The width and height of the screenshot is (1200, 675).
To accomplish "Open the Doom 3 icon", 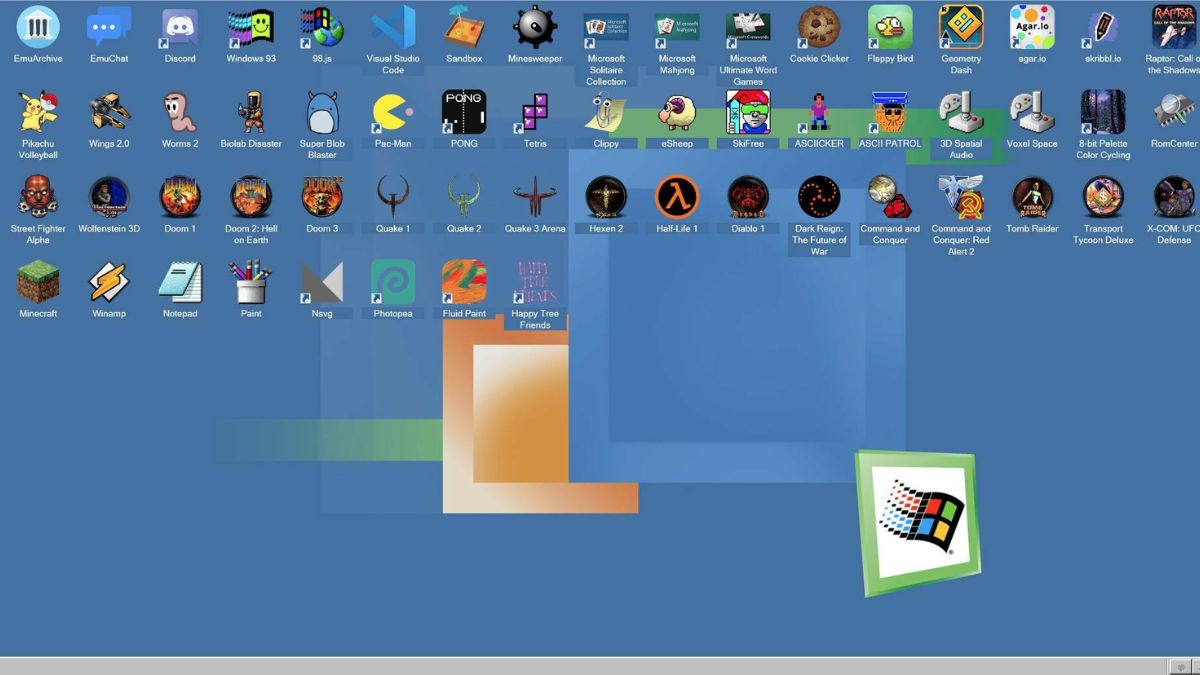I will (x=322, y=197).
